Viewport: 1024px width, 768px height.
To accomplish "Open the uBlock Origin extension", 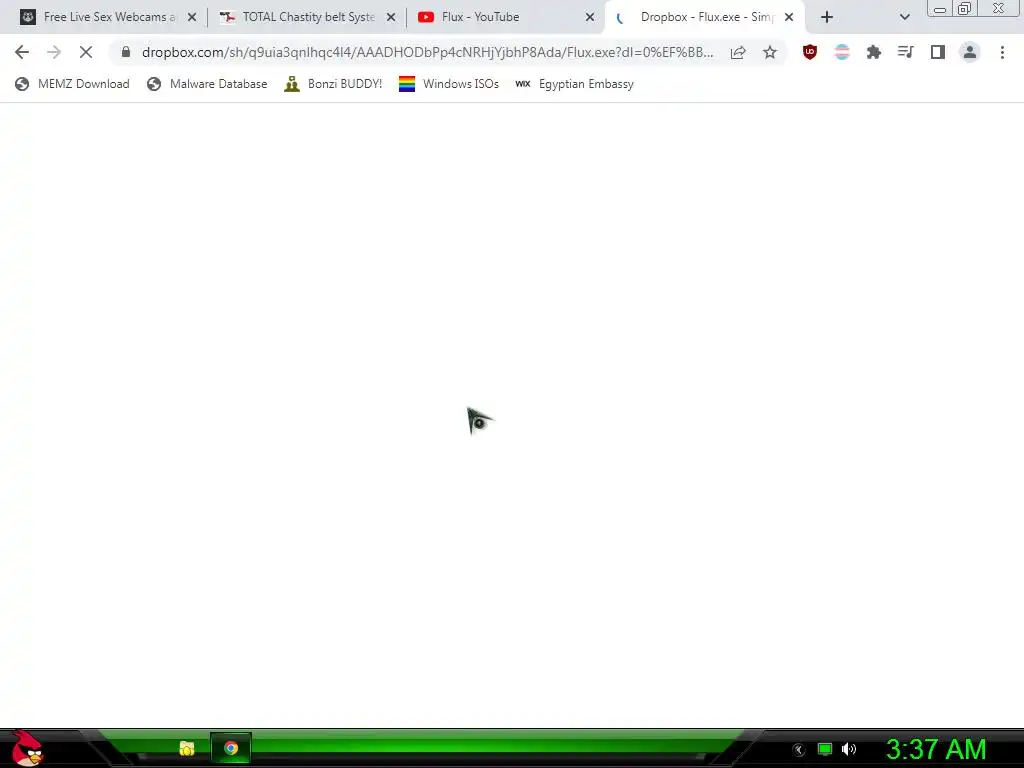I will click(810, 52).
